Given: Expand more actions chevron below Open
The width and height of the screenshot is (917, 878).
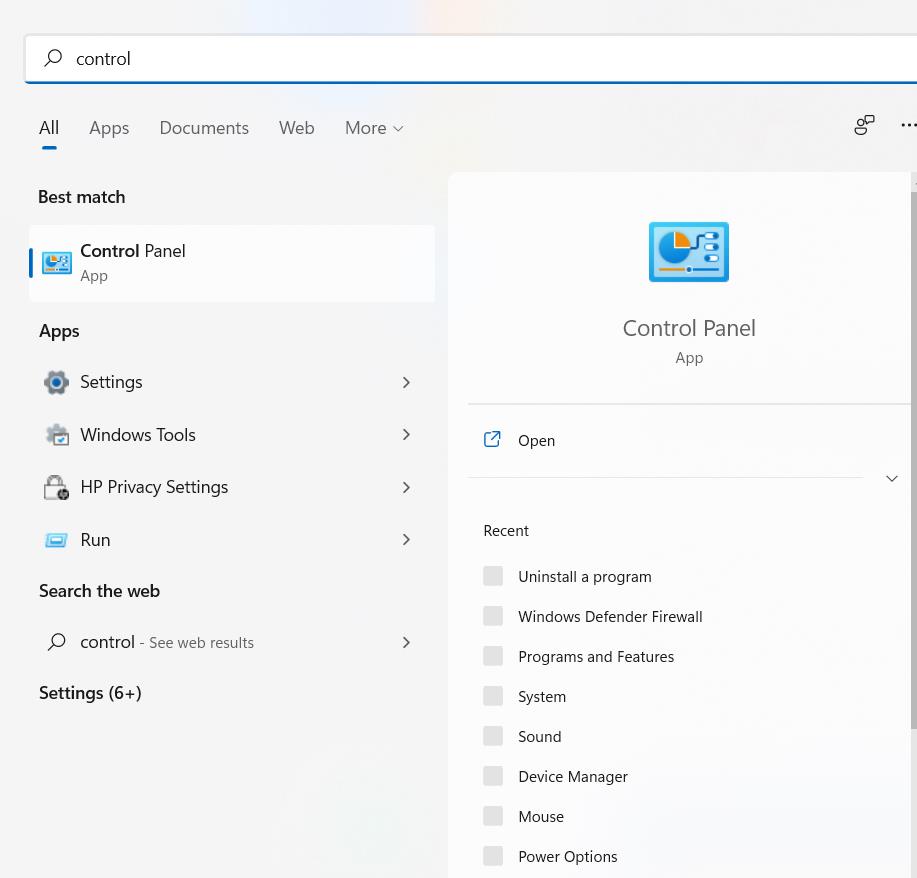Looking at the screenshot, I should [891, 479].
